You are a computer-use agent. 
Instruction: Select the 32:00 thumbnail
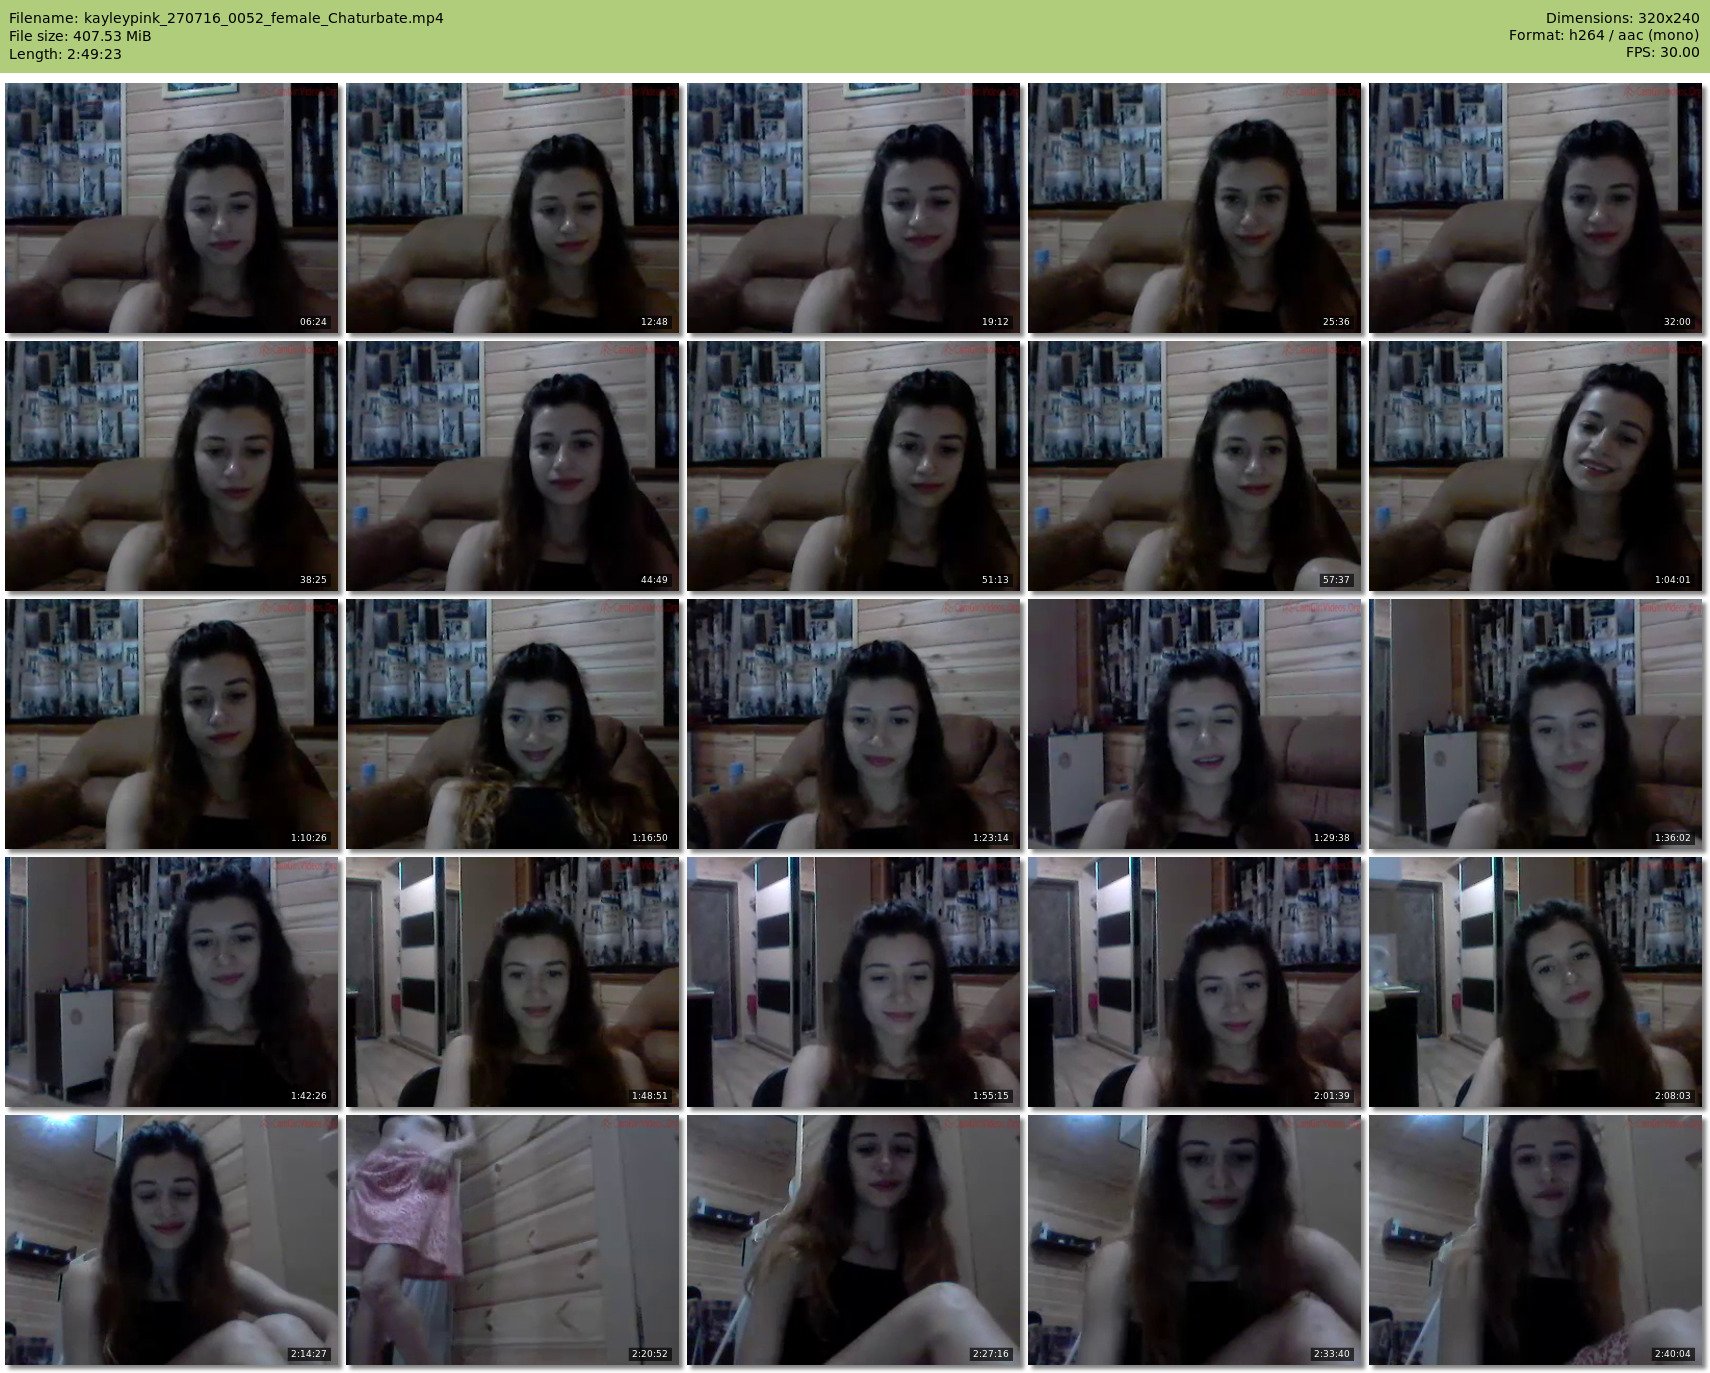point(1536,208)
